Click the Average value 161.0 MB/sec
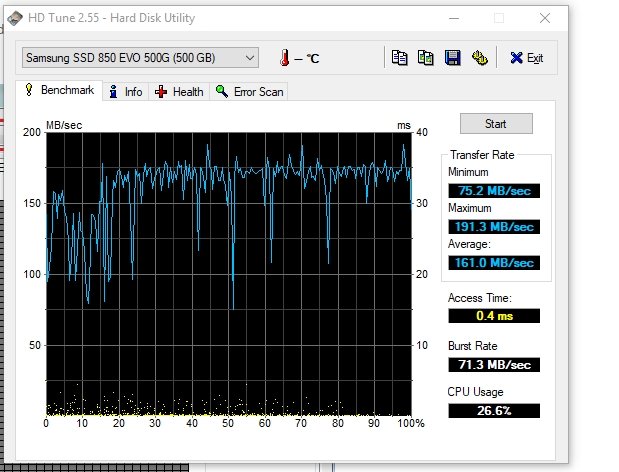619x472 pixels. (494, 262)
